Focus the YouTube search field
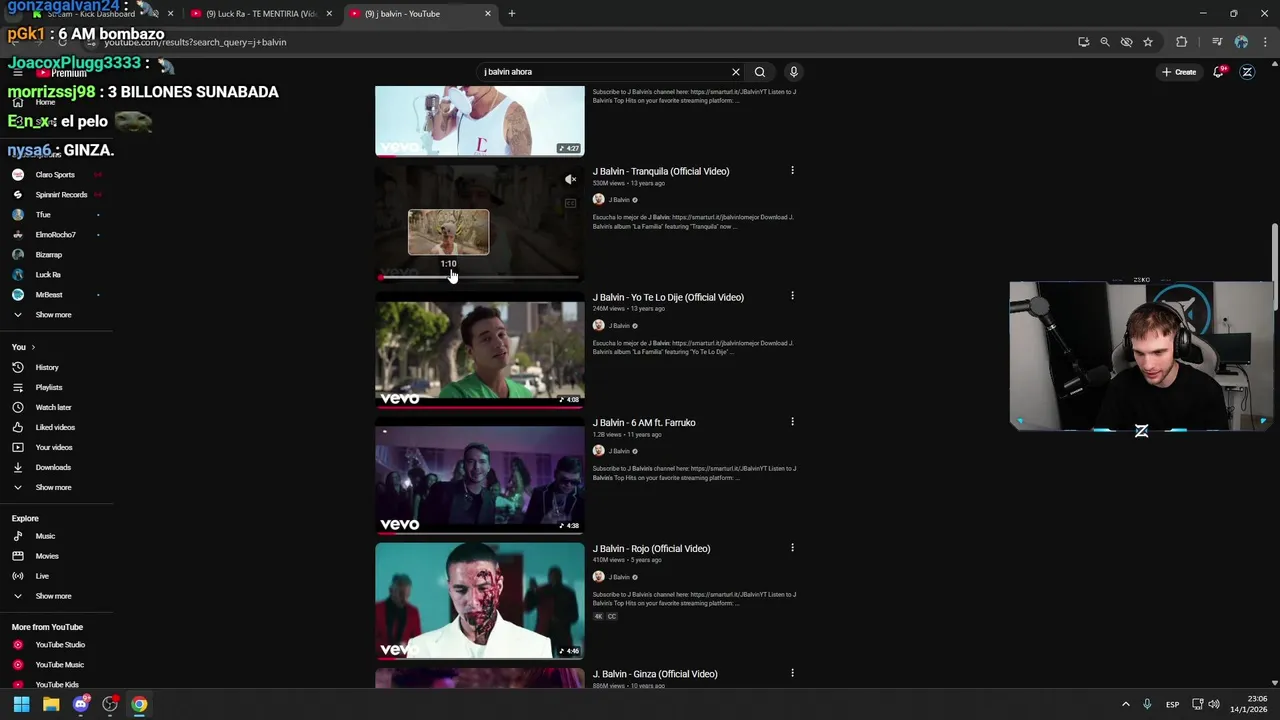 (605, 72)
